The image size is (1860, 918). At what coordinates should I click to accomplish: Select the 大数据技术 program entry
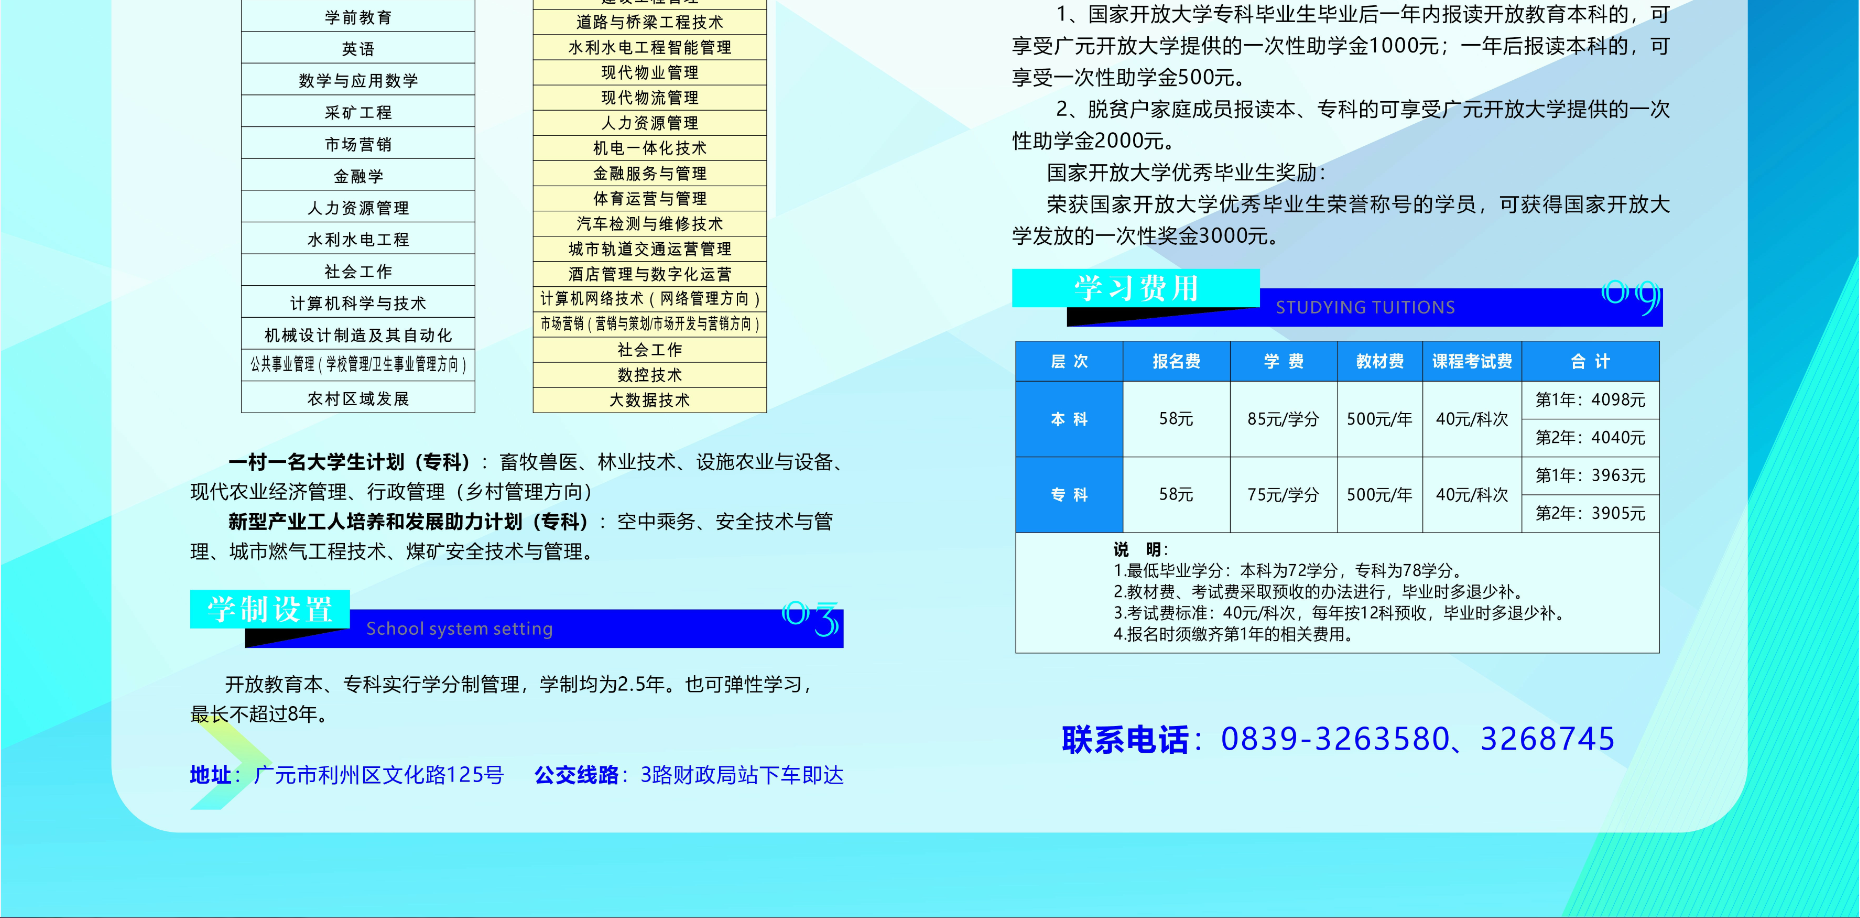click(x=650, y=399)
